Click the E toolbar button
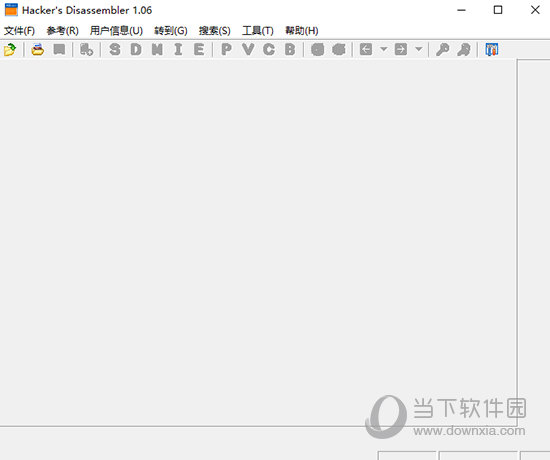Viewport: 550px width, 460px height. tap(199, 49)
